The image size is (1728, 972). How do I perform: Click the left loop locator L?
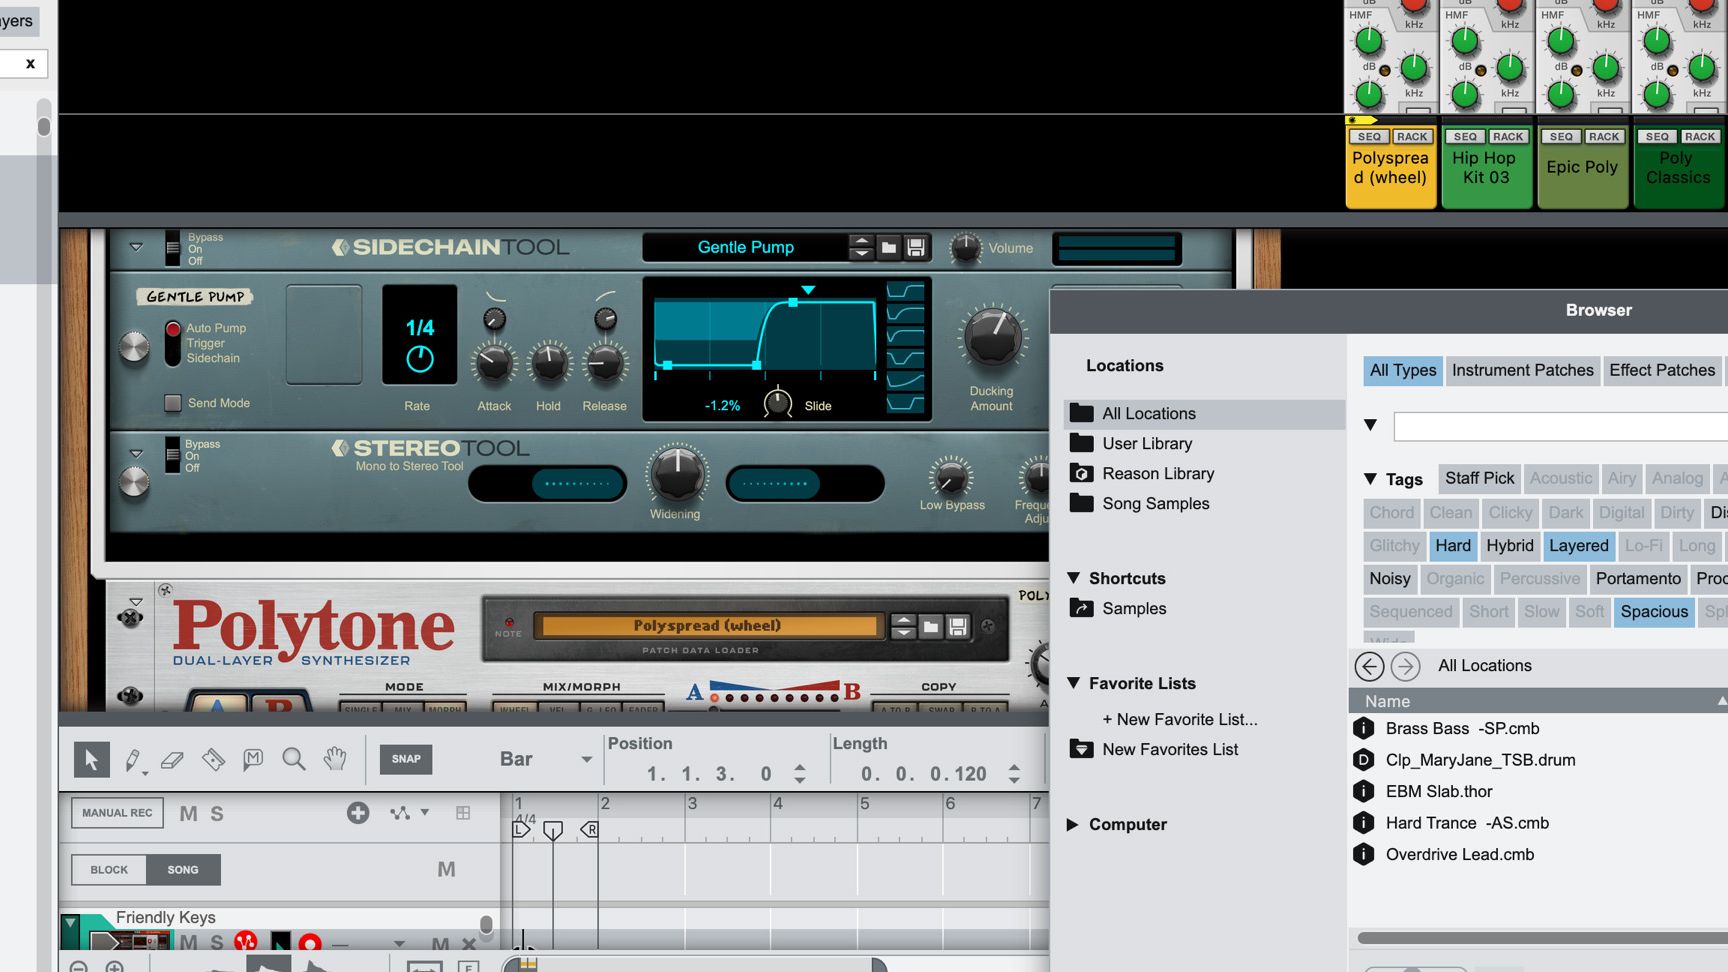point(522,829)
